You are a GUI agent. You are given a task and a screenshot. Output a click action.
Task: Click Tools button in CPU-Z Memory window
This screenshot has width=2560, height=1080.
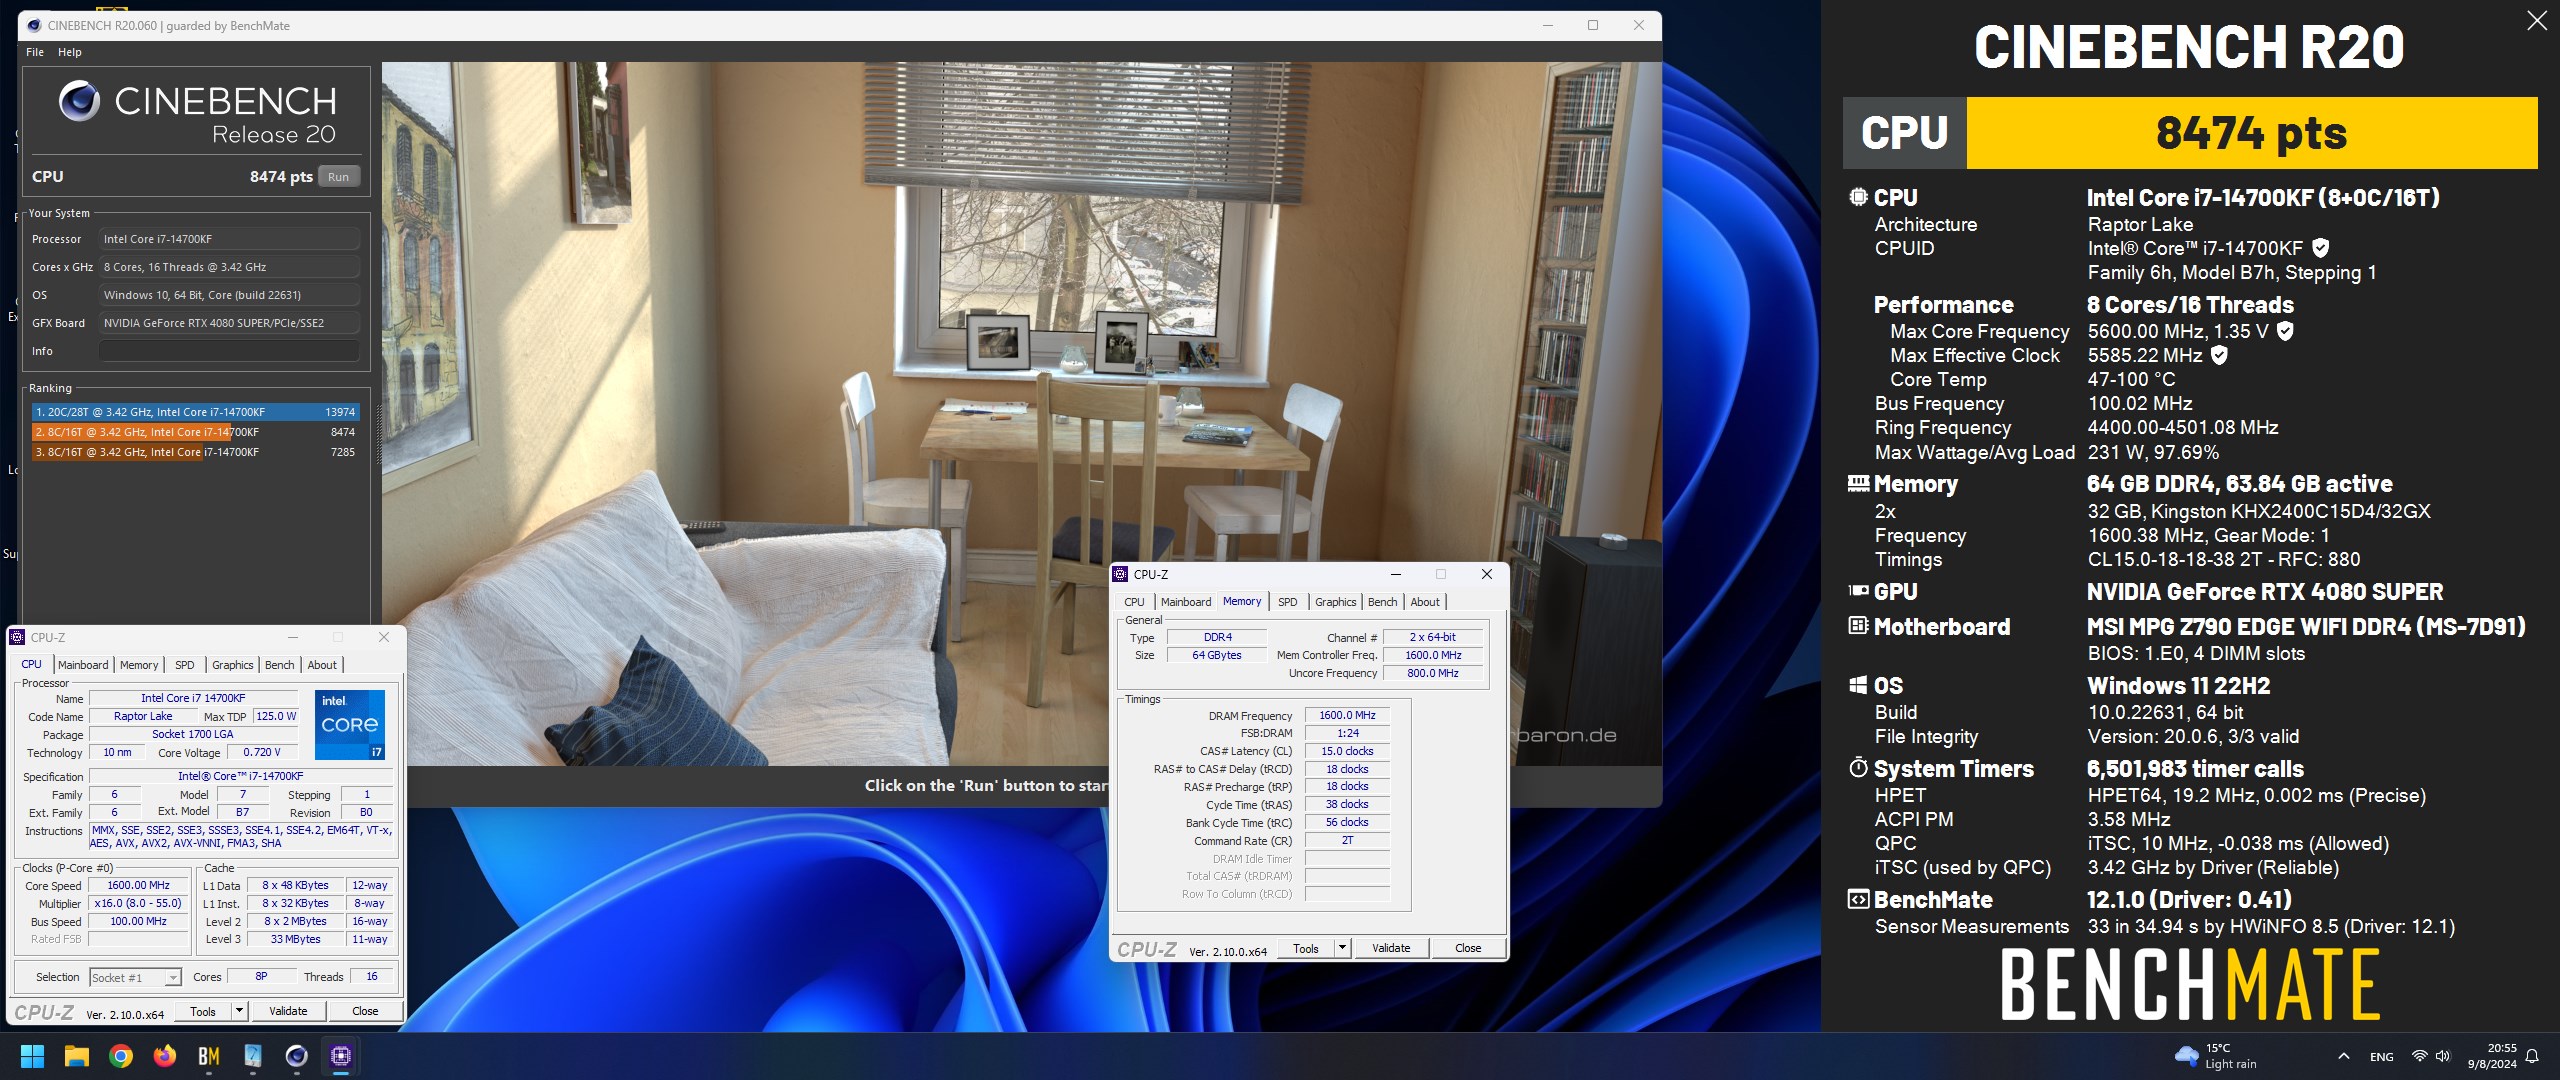pos(1306,948)
